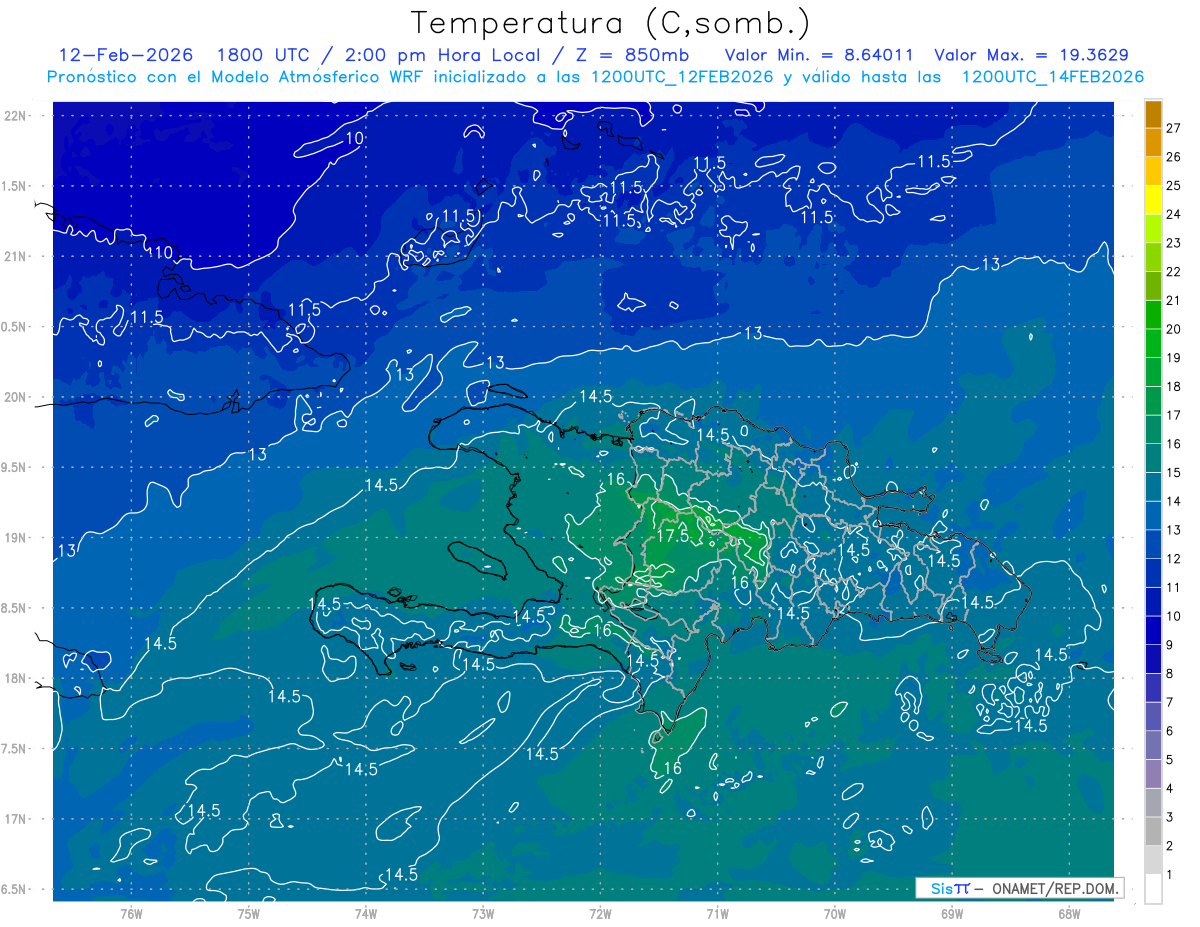
Task: Click the "17N" latitude axis label
Action: [x=15, y=819]
